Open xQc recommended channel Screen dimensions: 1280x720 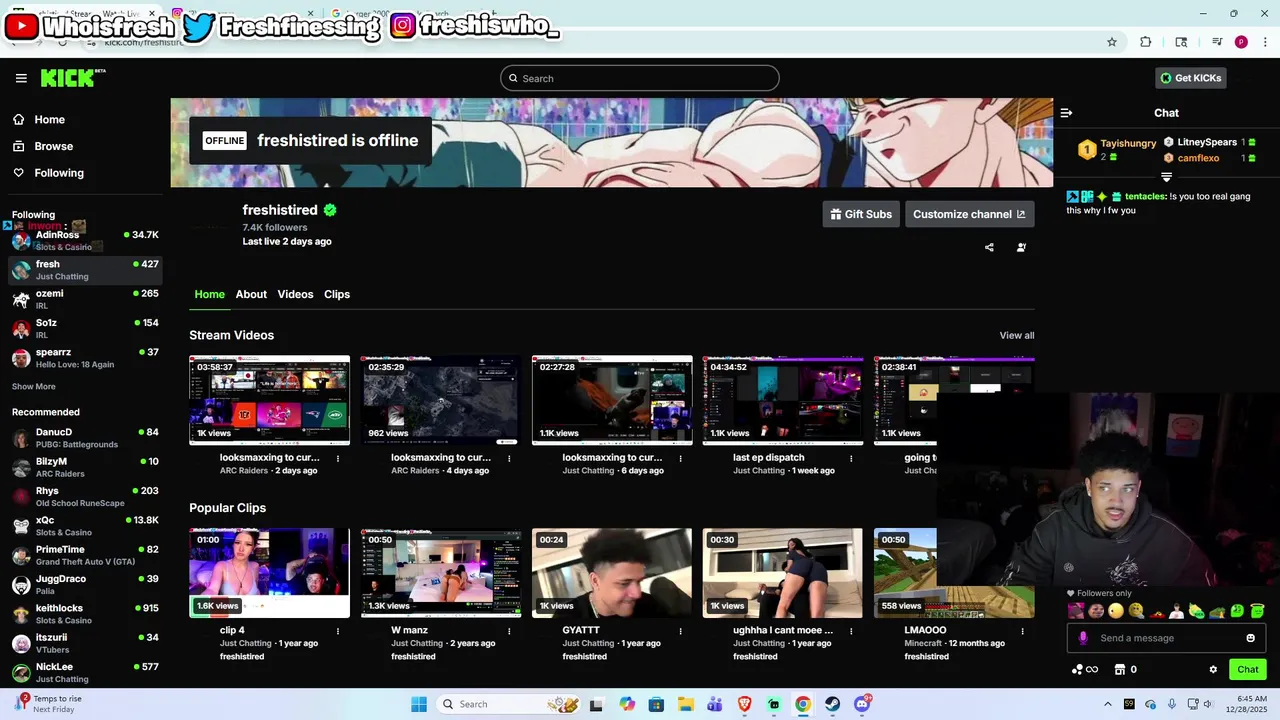85,526
